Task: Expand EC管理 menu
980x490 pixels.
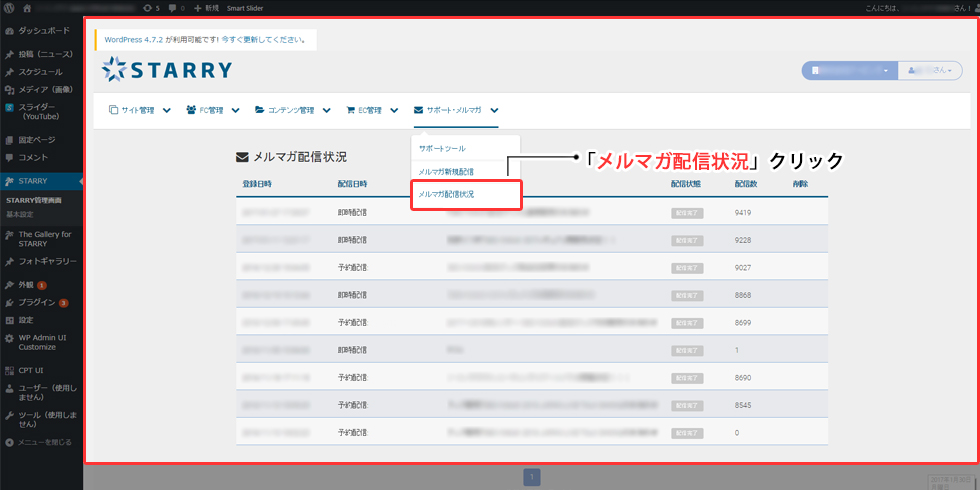Action: [372, 111]
